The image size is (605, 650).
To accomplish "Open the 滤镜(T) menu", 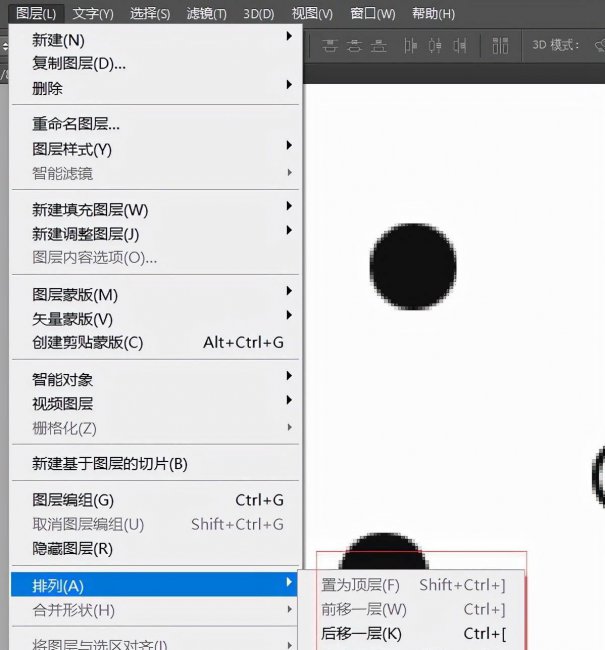I will 206,14.
